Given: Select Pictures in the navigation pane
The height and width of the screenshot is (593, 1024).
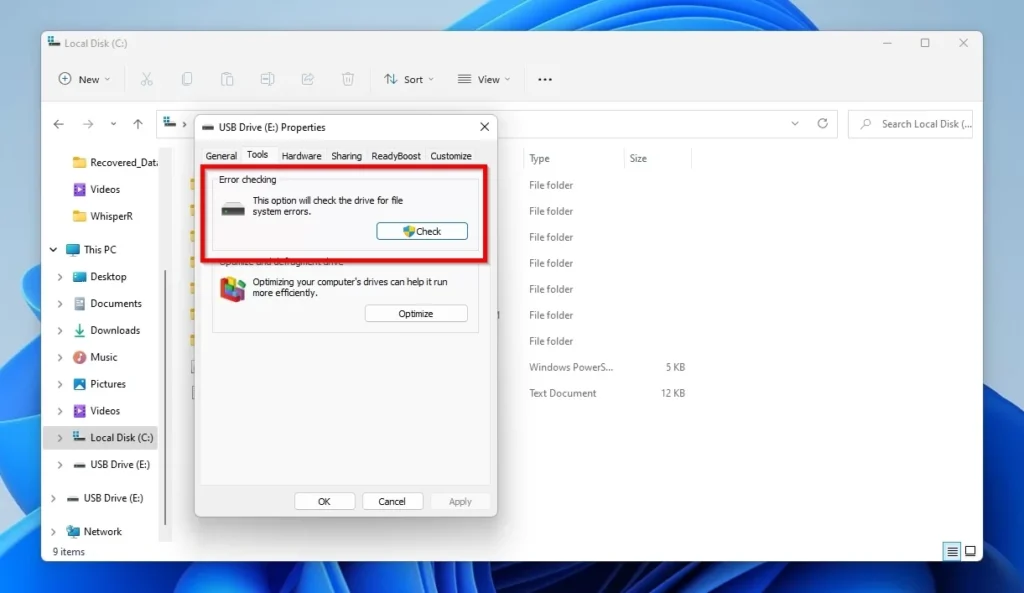Looking at the screenshot, I should pyautogui.click(x=108, y=384).
